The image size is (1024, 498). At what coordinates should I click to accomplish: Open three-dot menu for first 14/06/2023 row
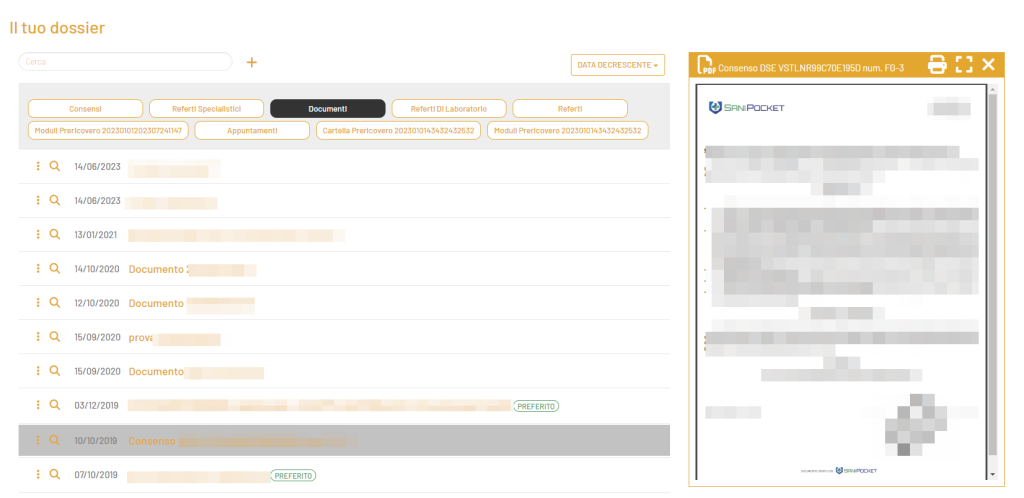click(x=38, y=167)
